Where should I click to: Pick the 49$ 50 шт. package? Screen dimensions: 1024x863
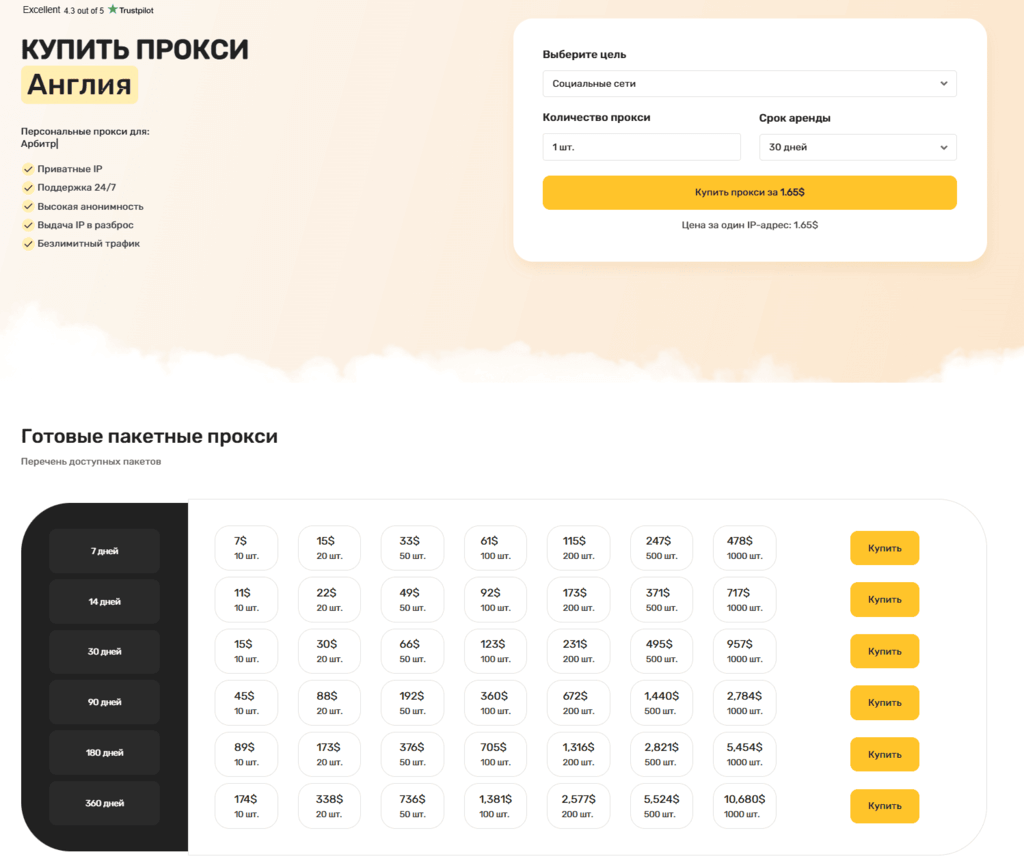click(x=412, y=599)
